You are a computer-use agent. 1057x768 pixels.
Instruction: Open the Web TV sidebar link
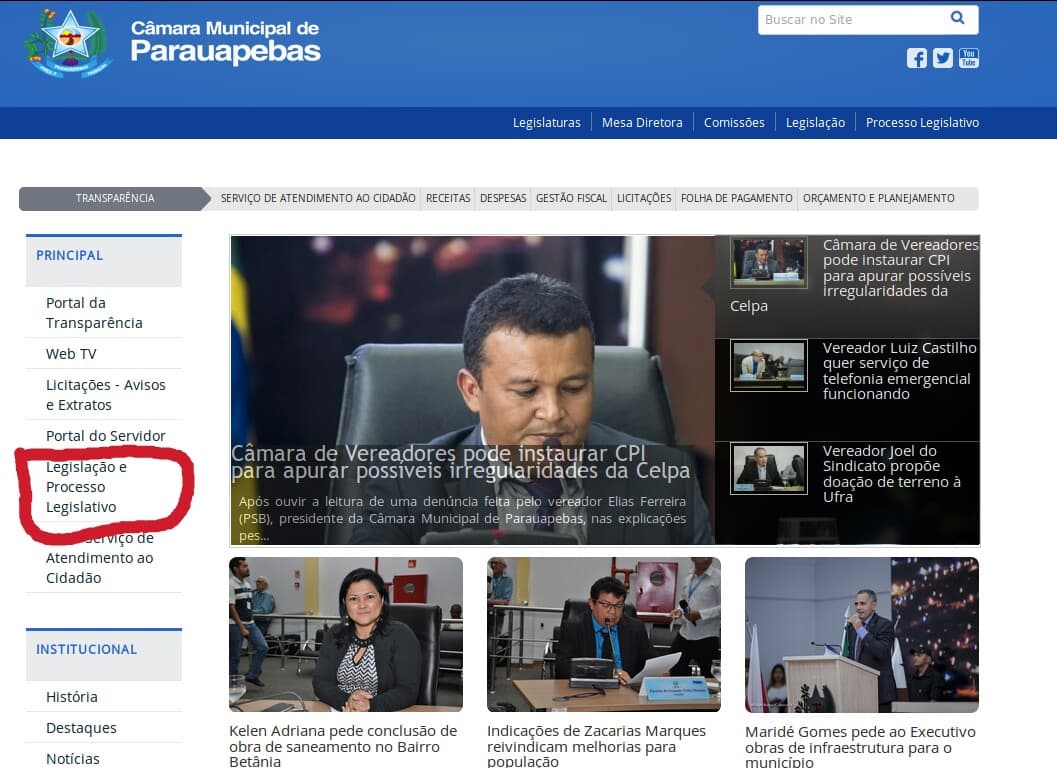click(71, 354)
